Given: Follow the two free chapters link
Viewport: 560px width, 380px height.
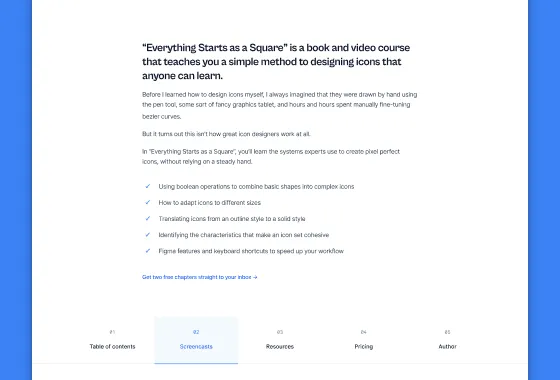Looking at the screenshot, I should click(x=199, y=277).
